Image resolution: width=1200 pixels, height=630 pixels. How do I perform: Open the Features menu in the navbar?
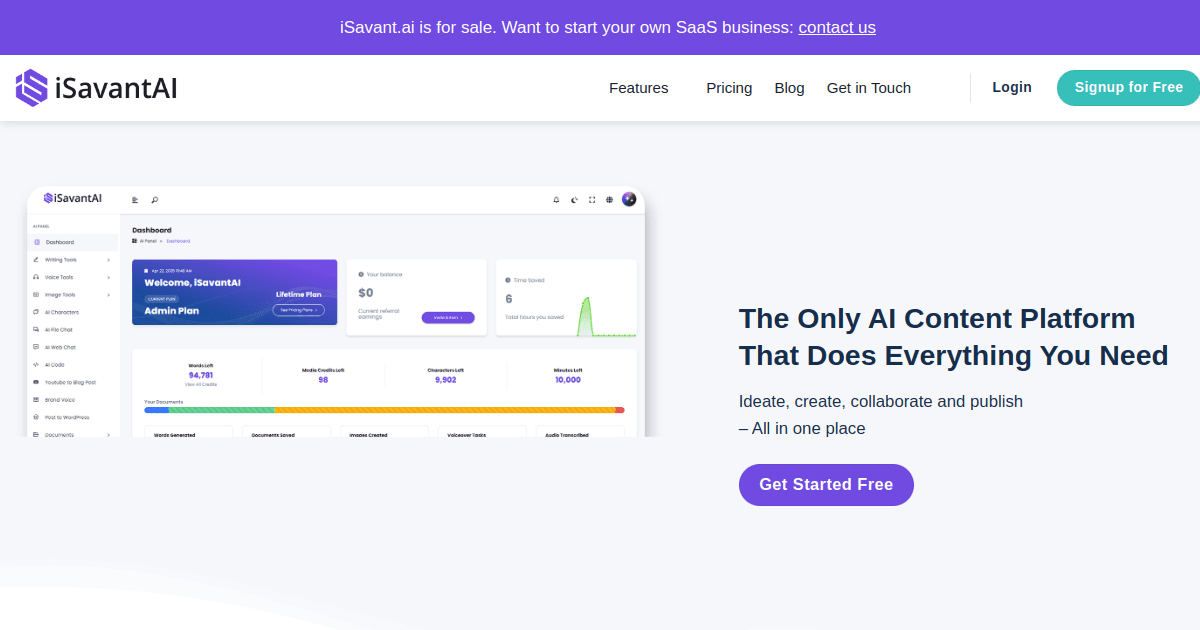click(638, 88)
